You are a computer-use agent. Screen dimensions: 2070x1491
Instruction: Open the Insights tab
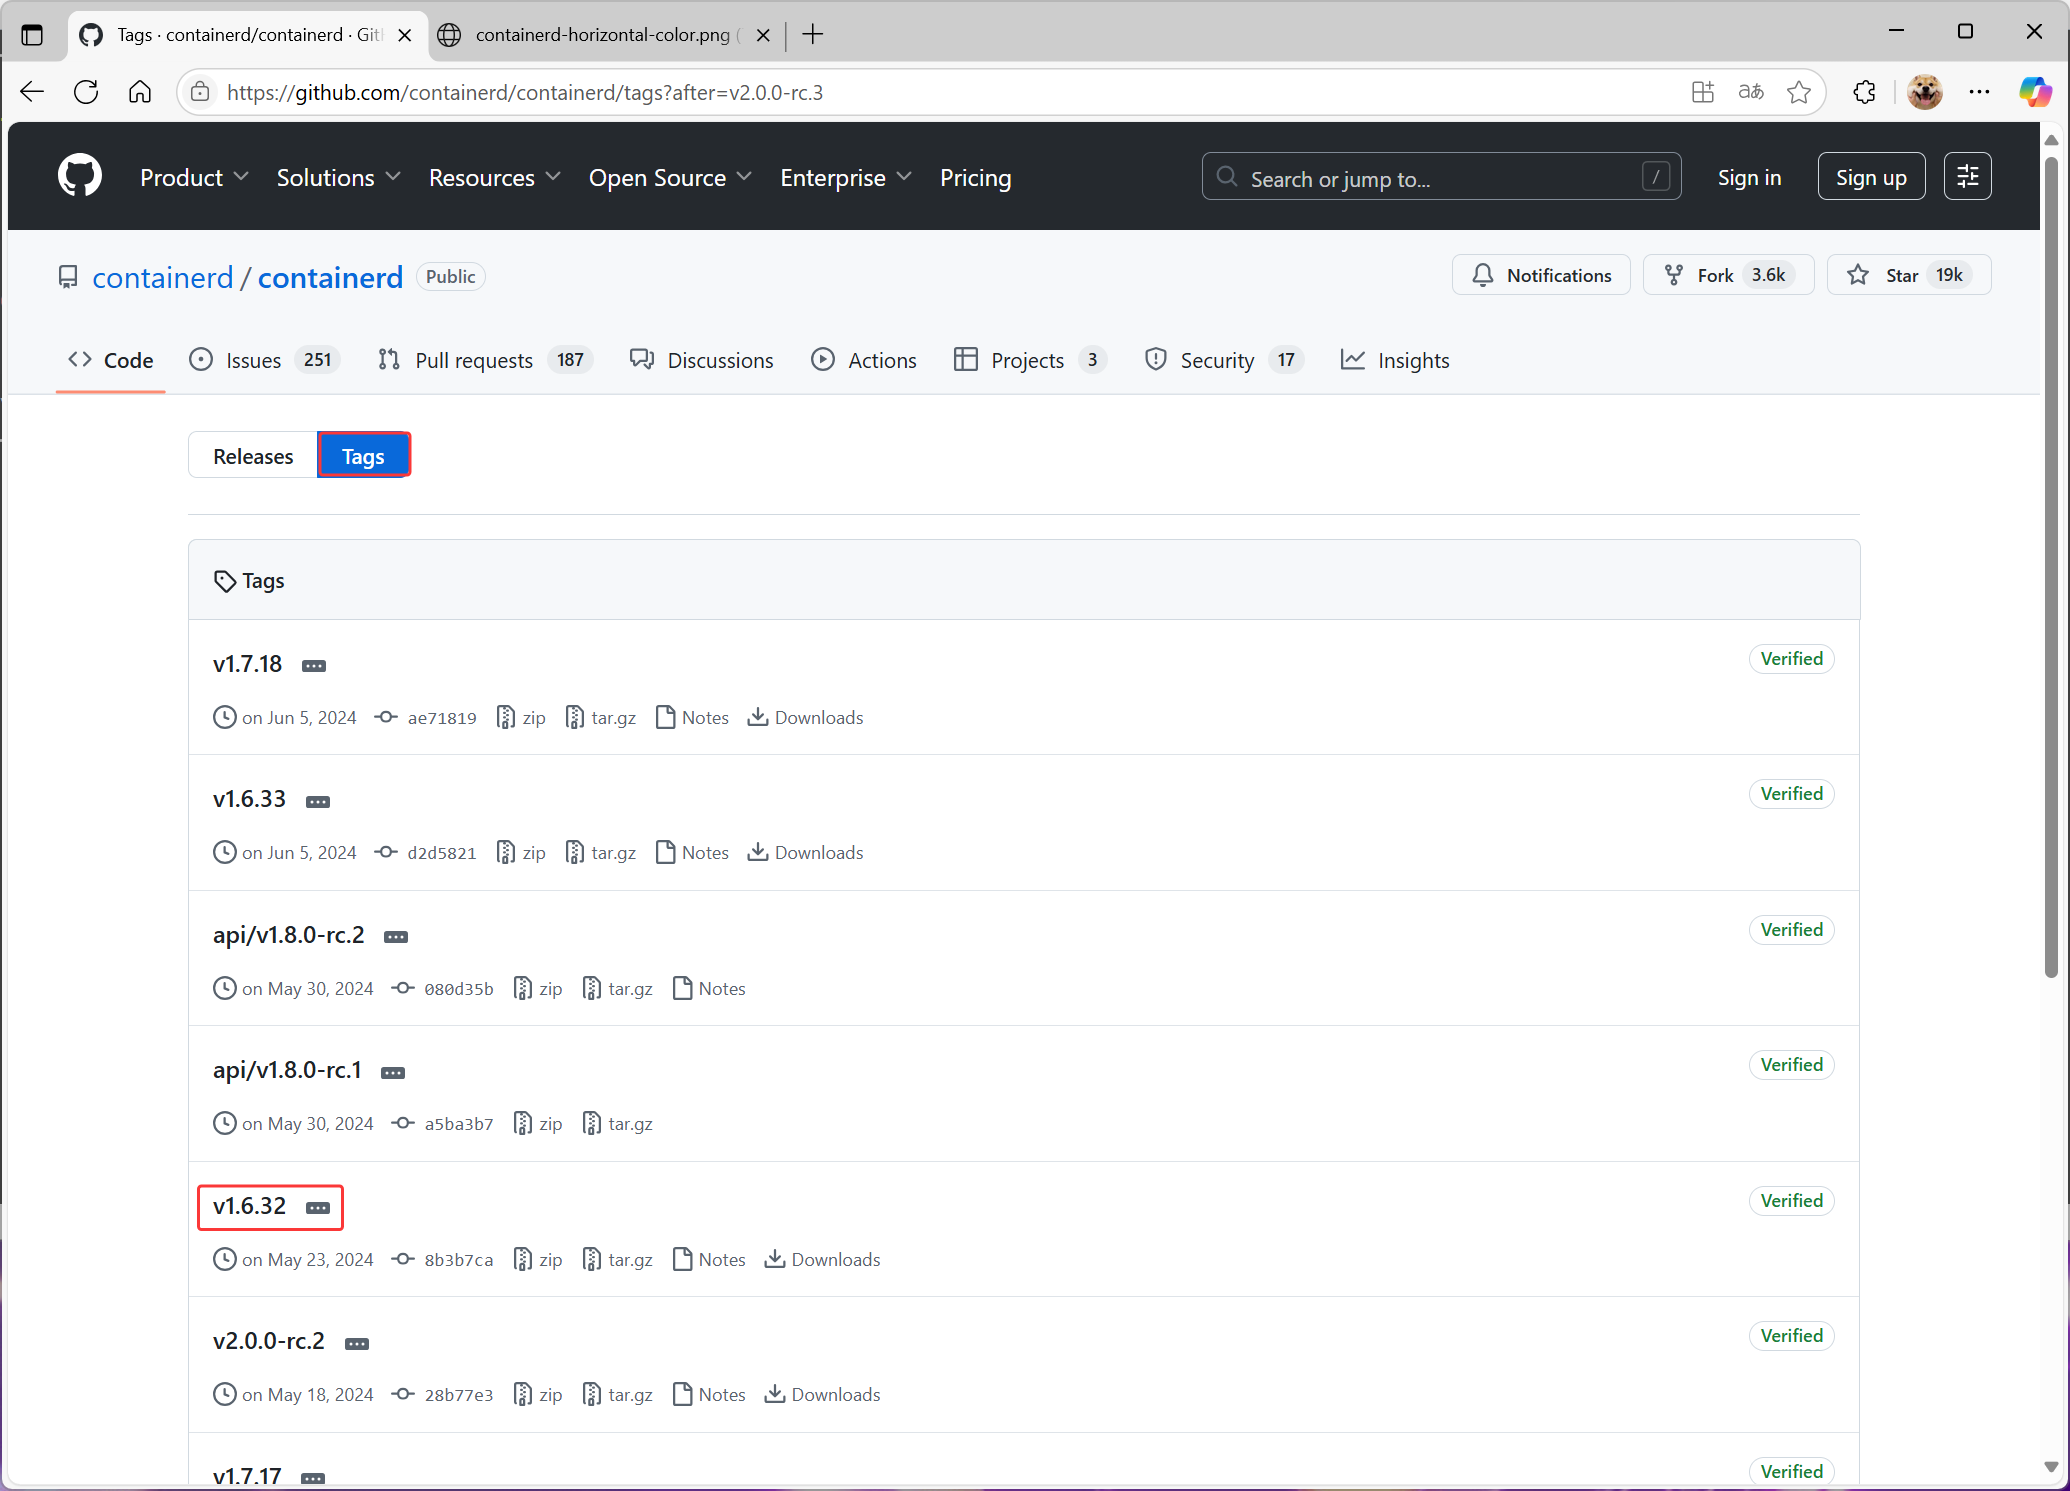point(1395,360)
